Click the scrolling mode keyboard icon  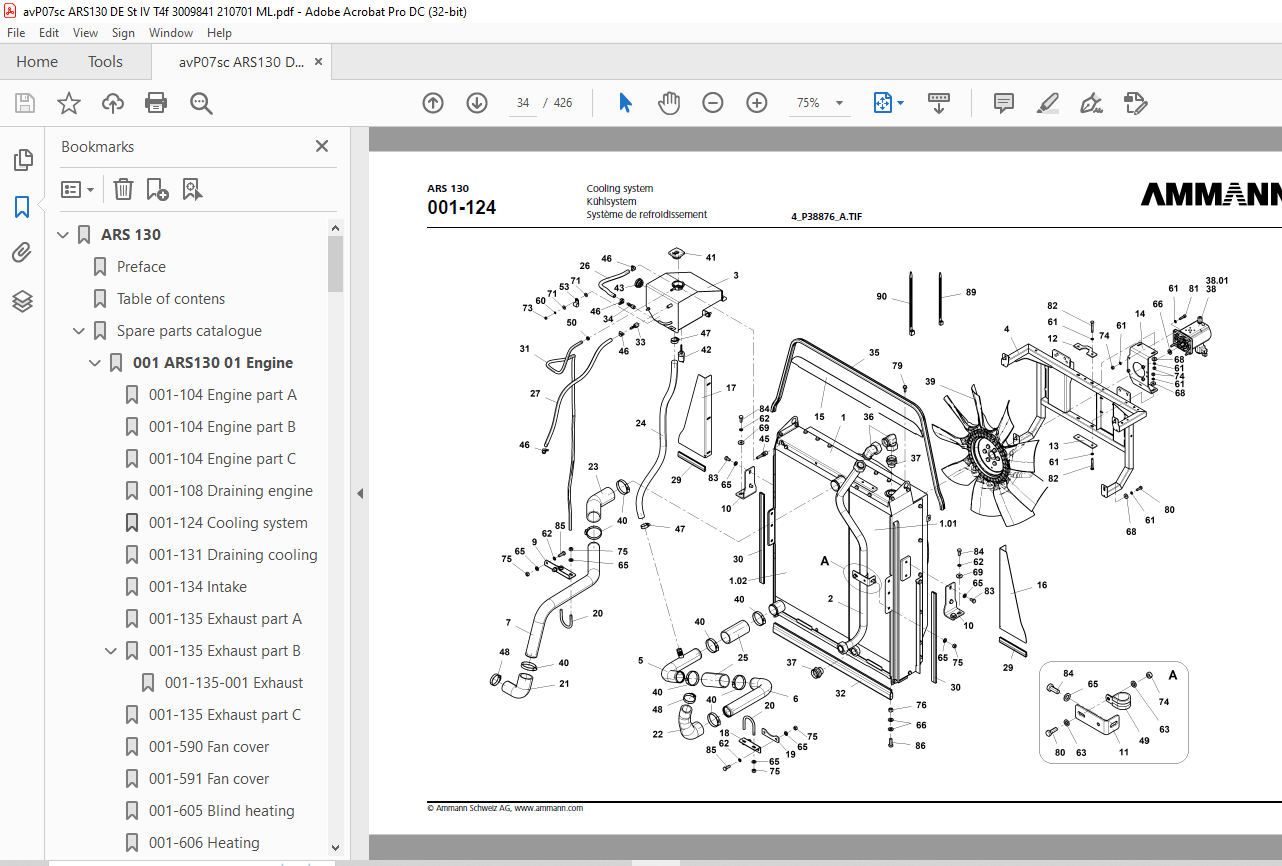[939, 103]
